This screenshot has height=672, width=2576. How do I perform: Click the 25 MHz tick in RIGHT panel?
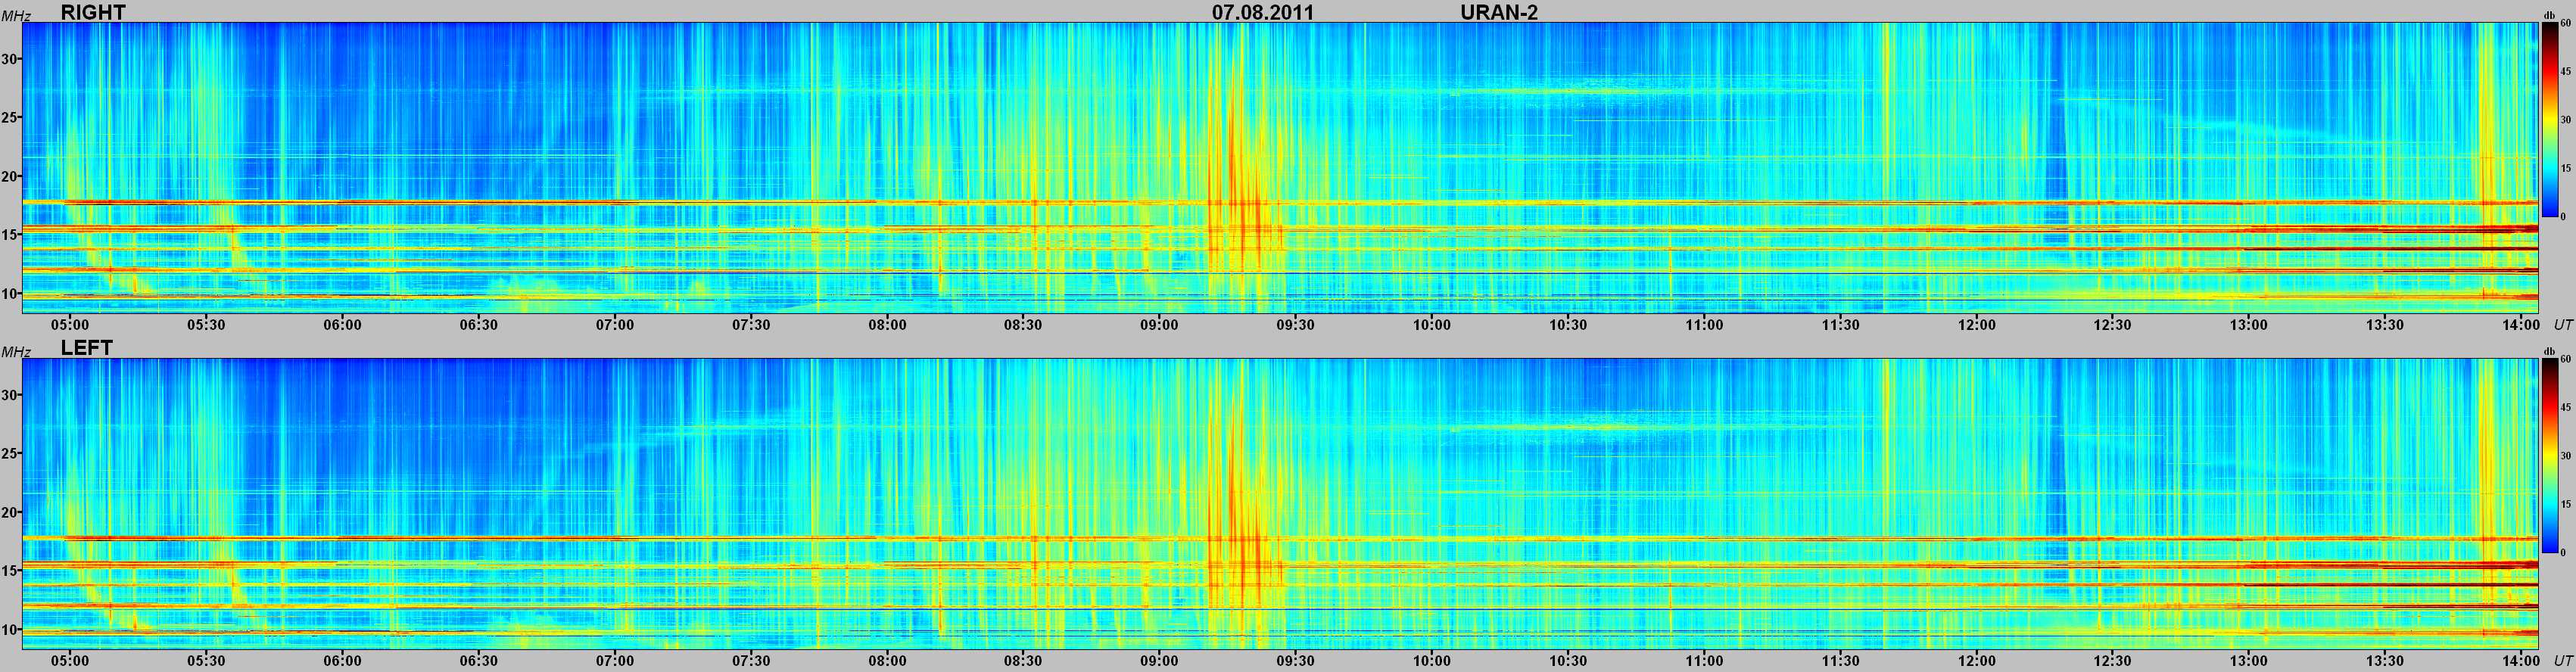[x=10, y=118]
